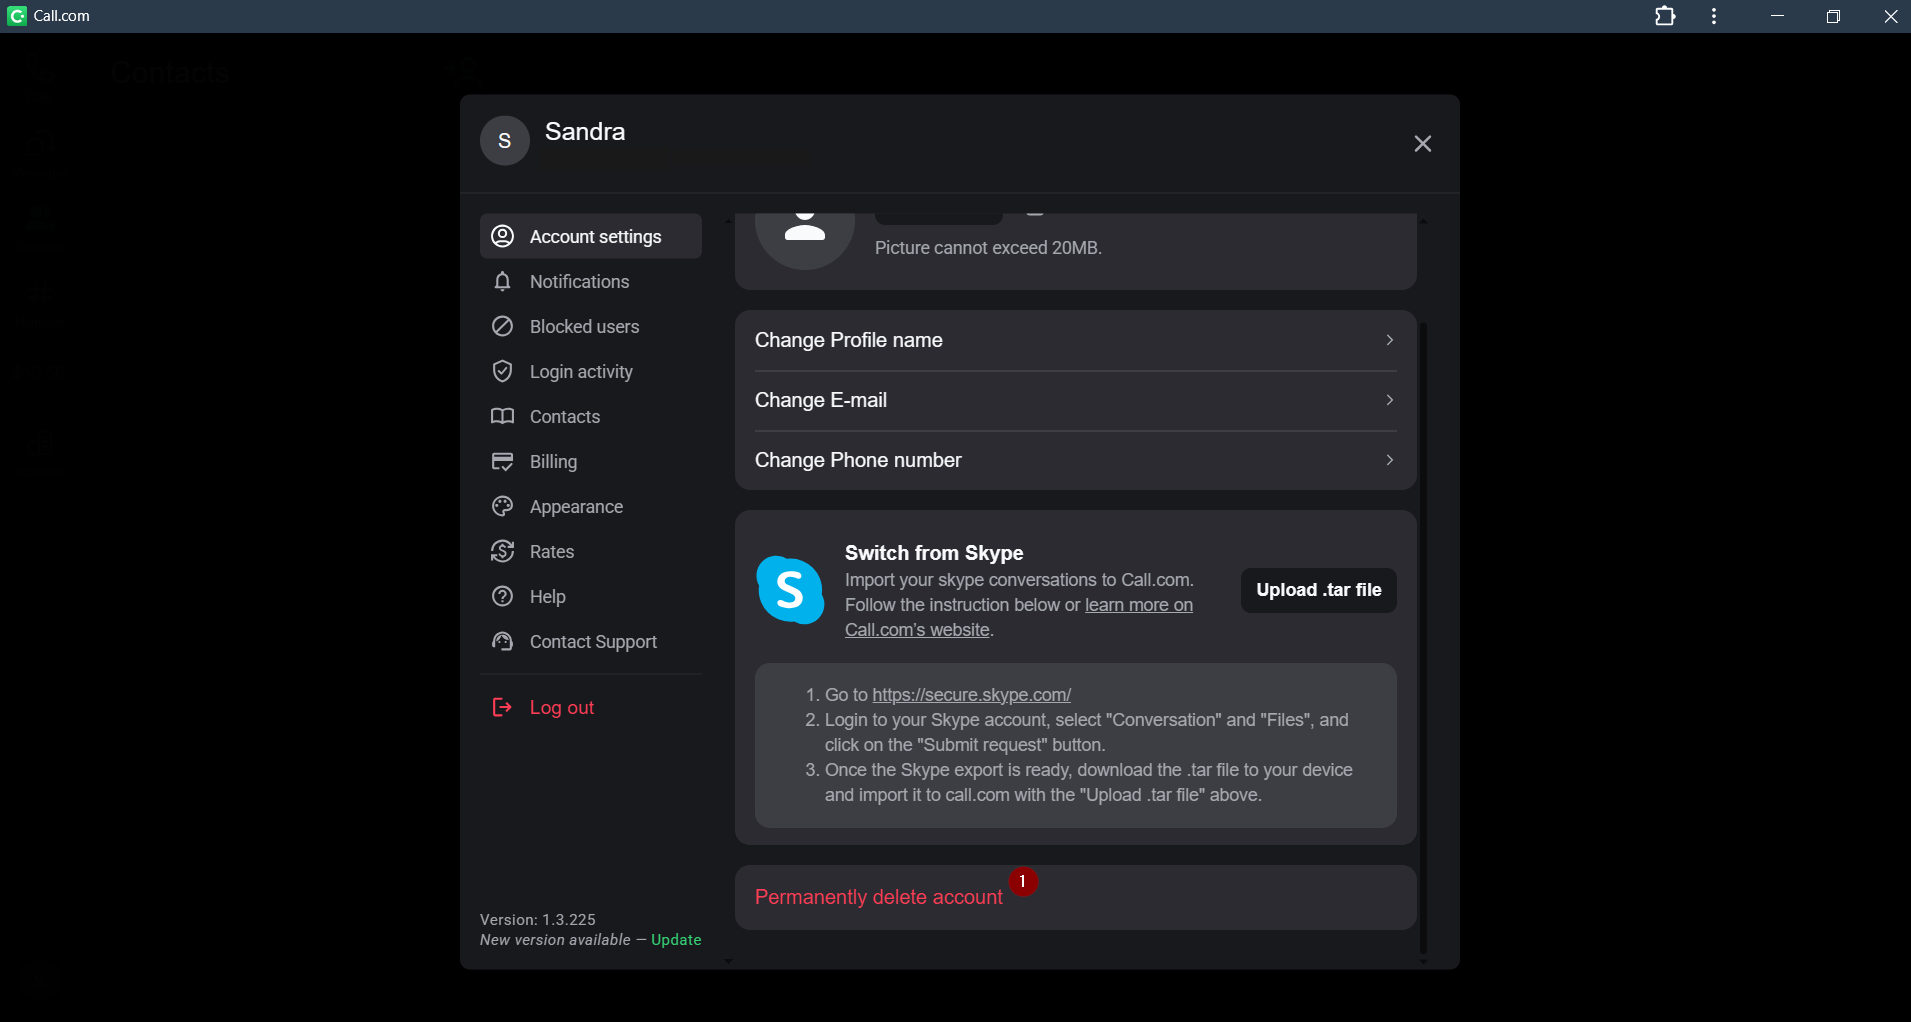The width and height of the screenshot is (1911, 1022).
Task: Click the Version: 1.3.225 text
Action: pyautogui.click(x=538, y=919)
